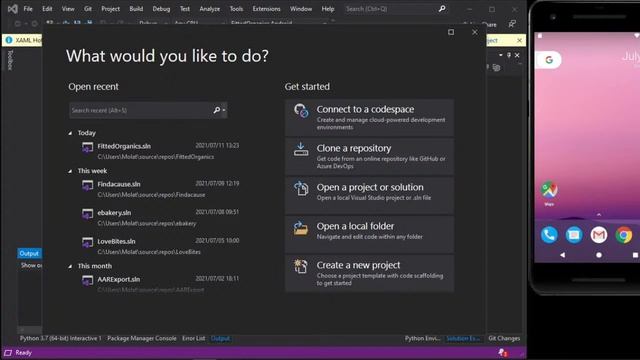This screenshot has width=640, height=360.
Task: Open Gmail app on emulator dock
Action: [x=599, y=235]
